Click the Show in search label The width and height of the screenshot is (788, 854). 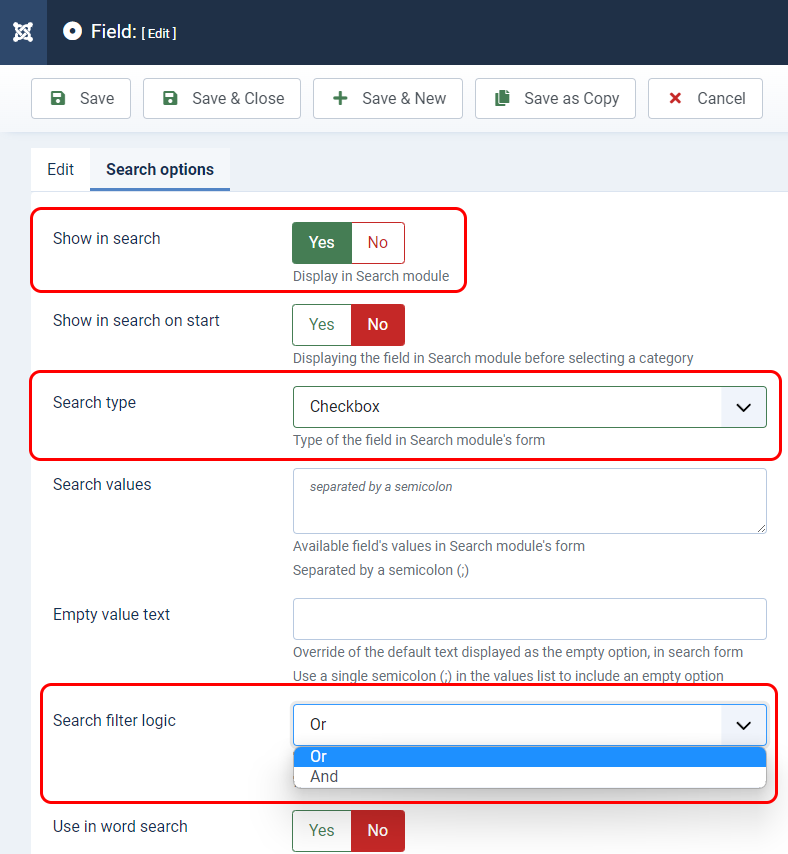tap(107, 239)
